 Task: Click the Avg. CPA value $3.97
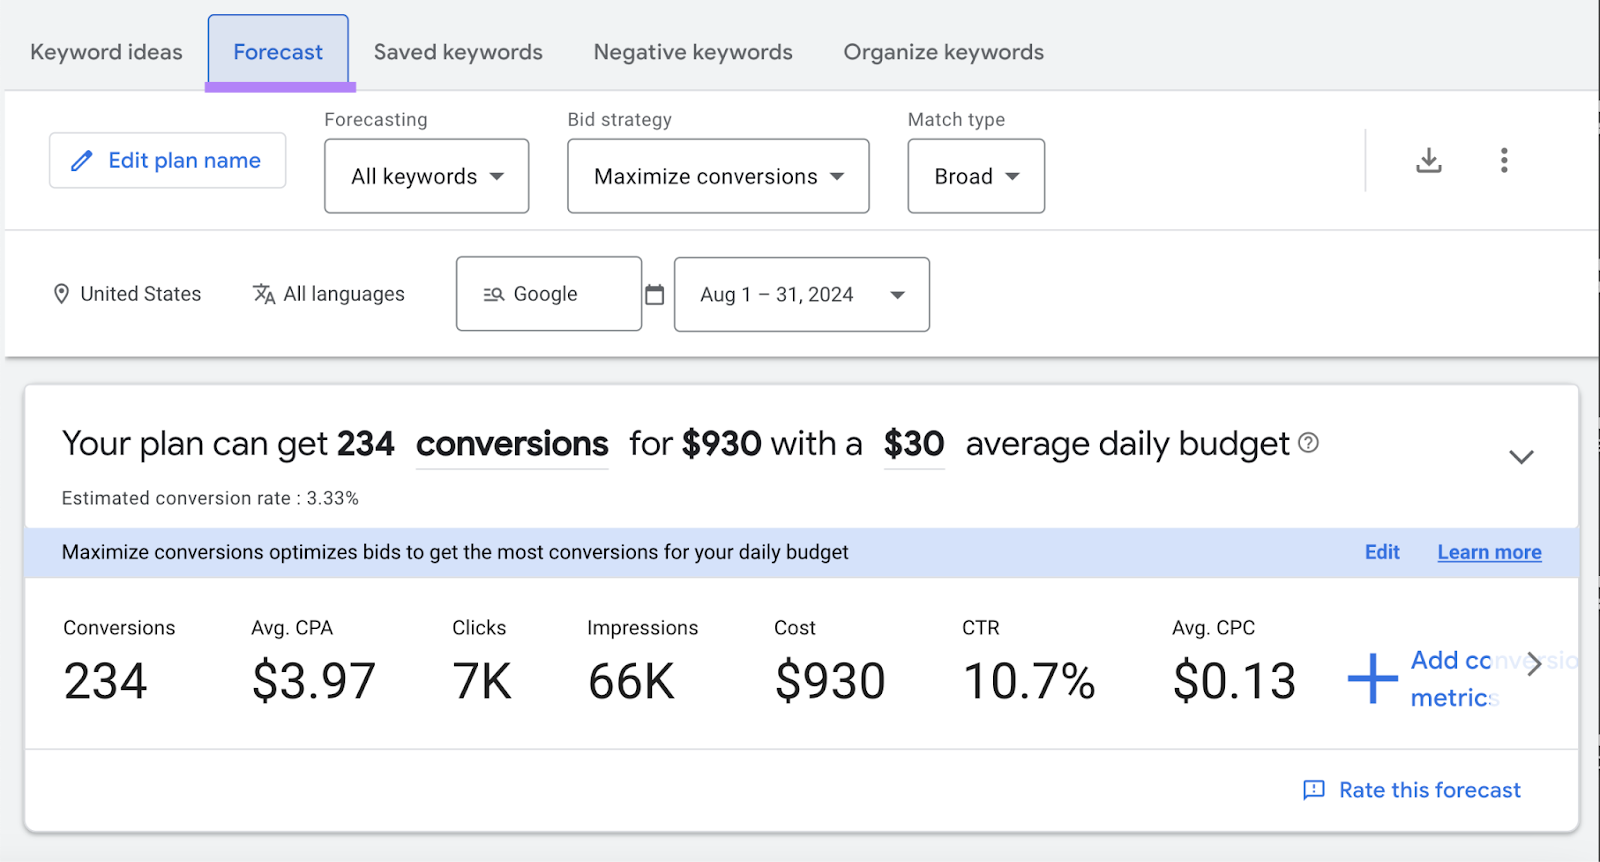(313, 681)
